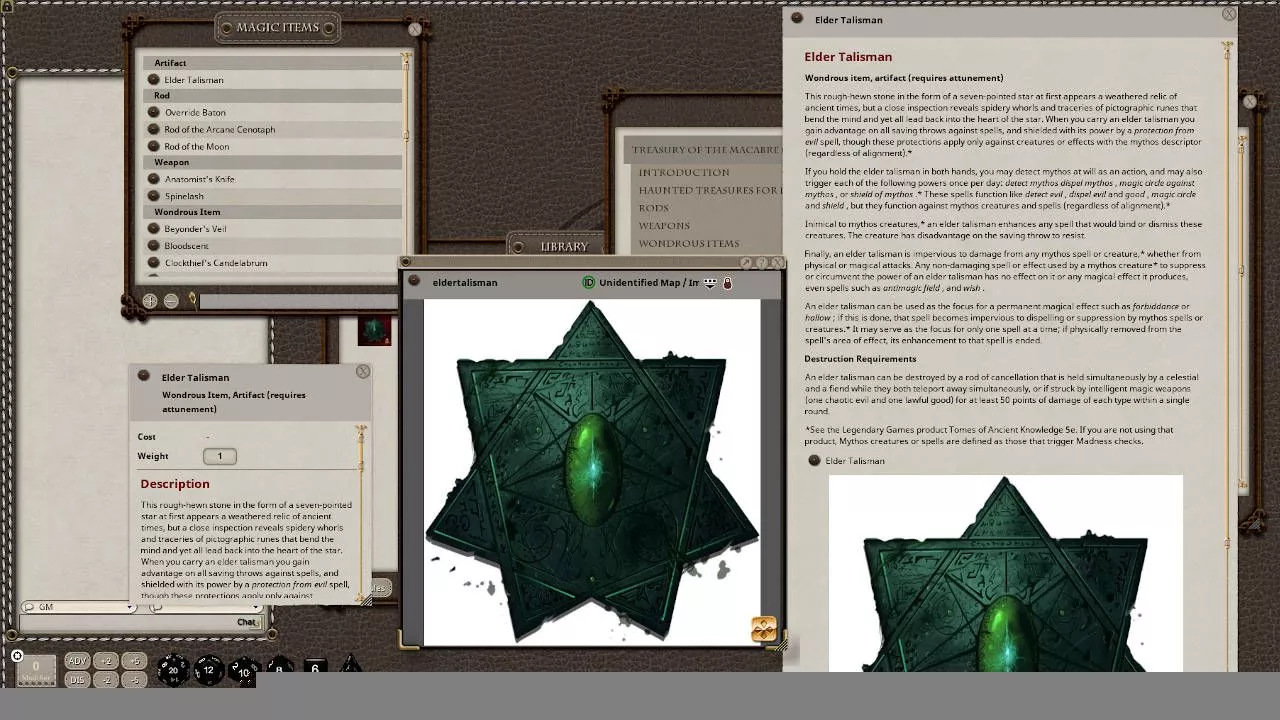Toggle the +5 modifier button
The height and width of the screenshot is (720, 1280).
pos(134,661)
